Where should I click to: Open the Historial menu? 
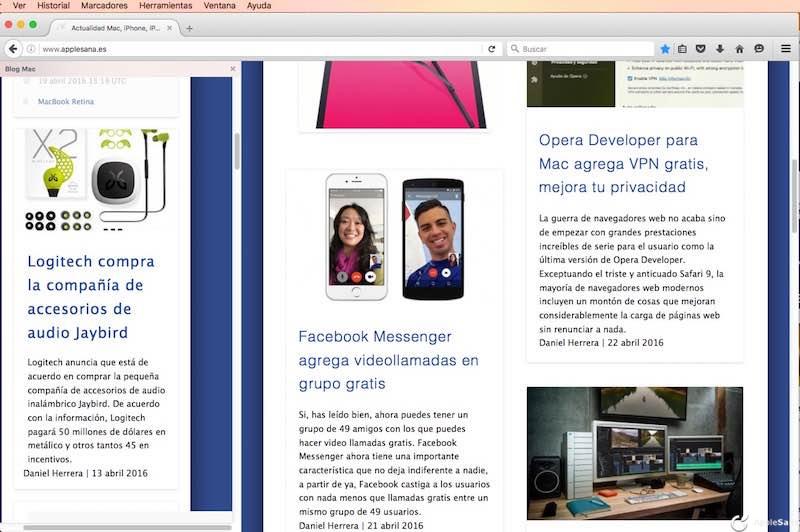coord(54,6)
